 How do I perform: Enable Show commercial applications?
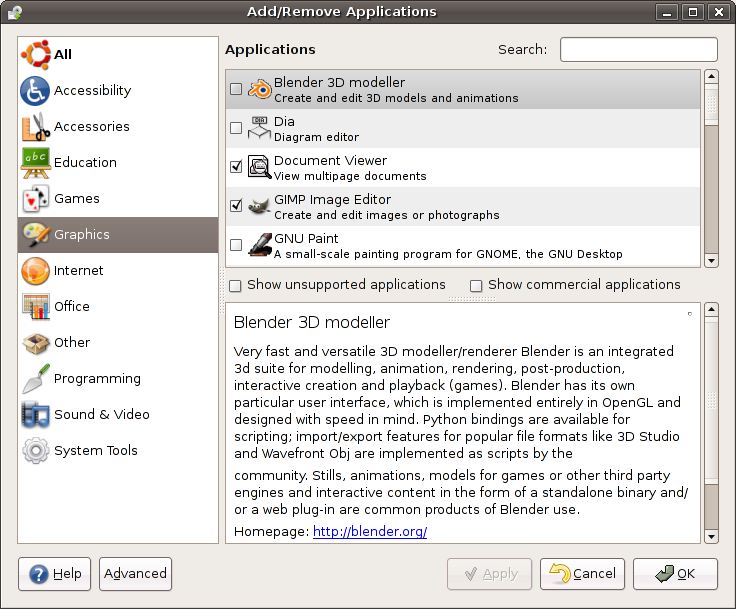[x=476, y=285]
